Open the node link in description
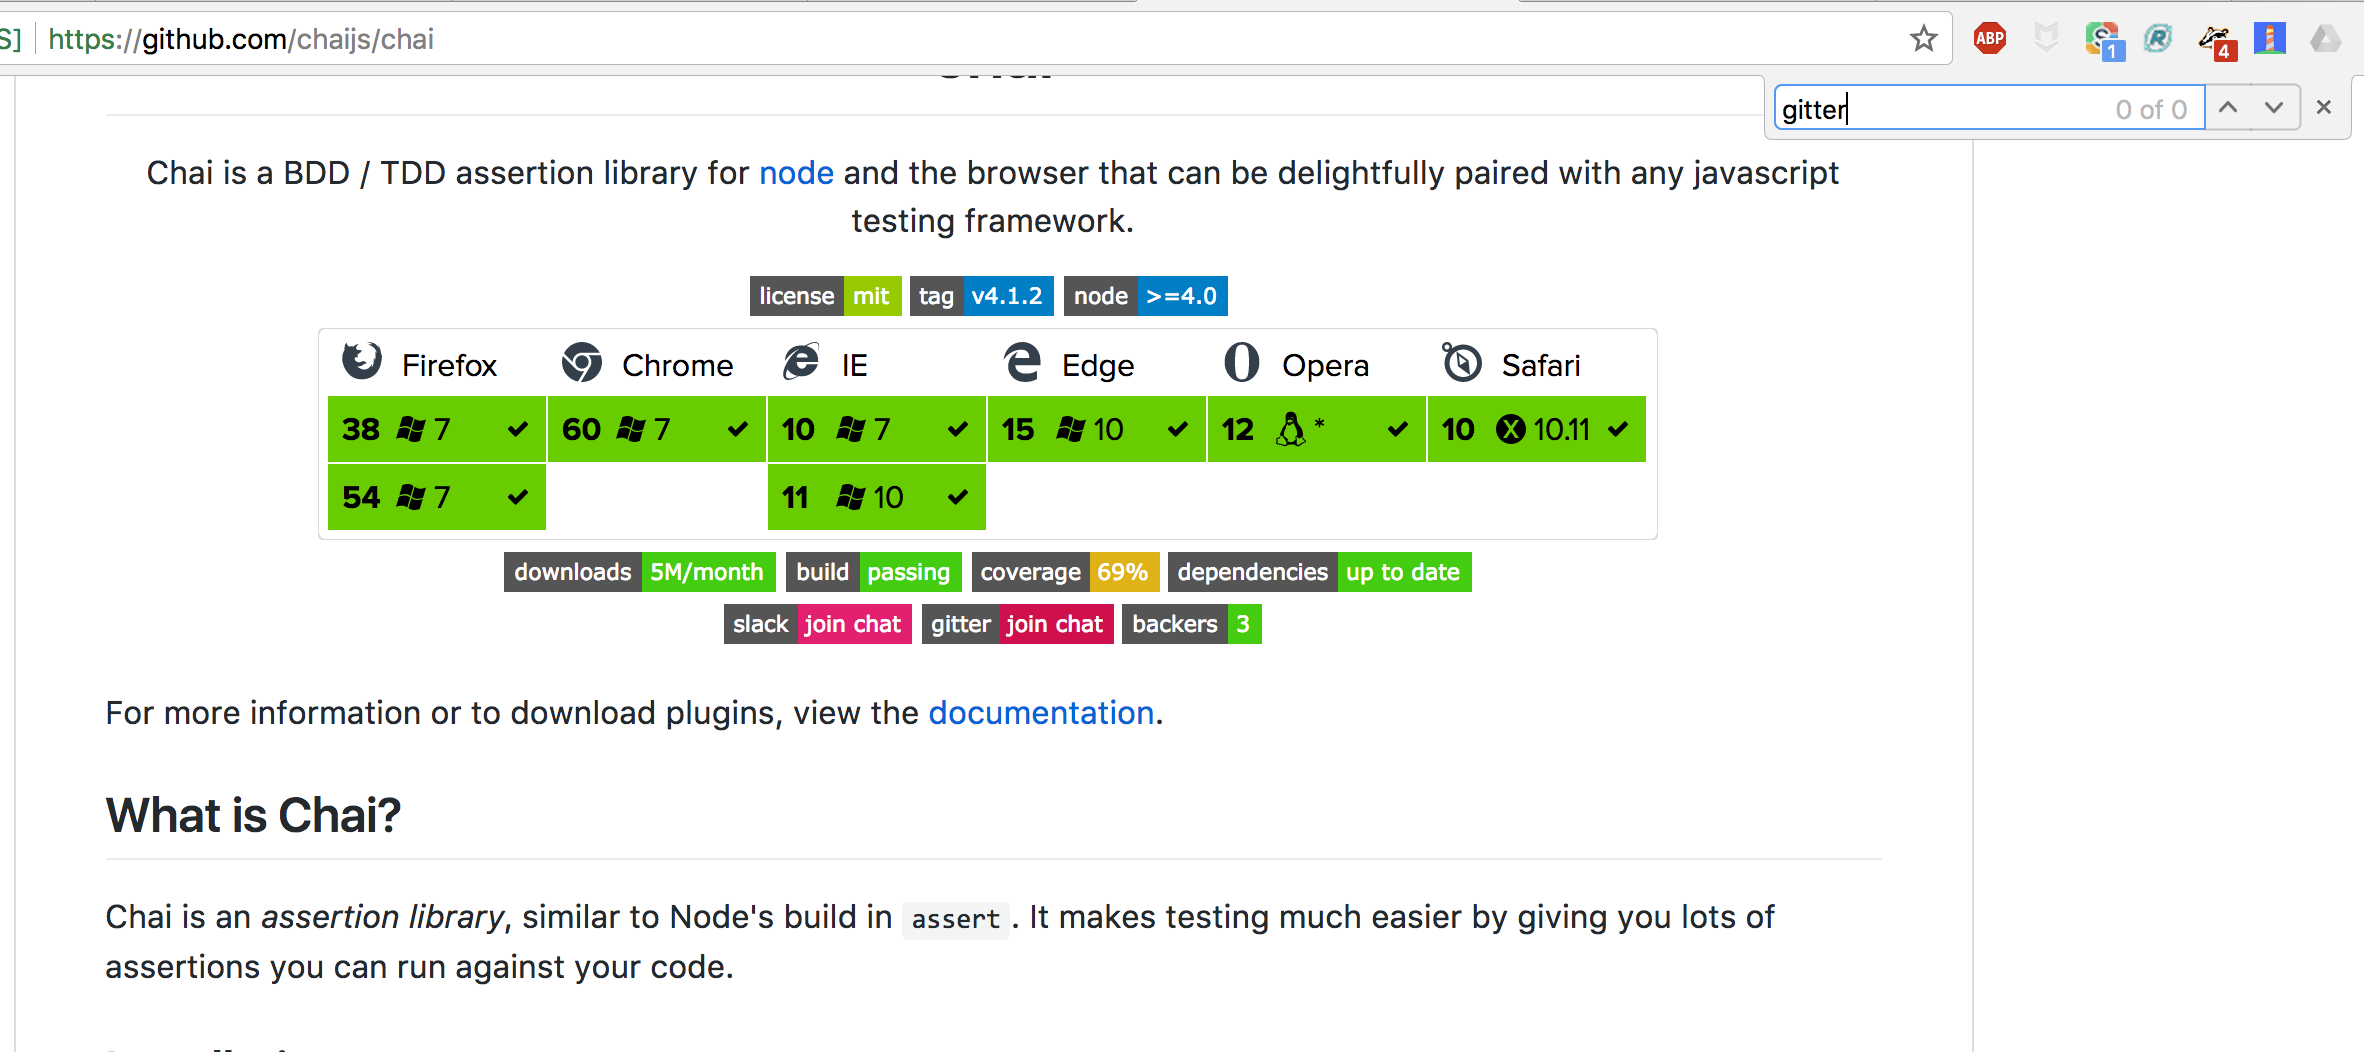Image resolution: width=2364 pixels, height=1052 pixels. (796, 173)
